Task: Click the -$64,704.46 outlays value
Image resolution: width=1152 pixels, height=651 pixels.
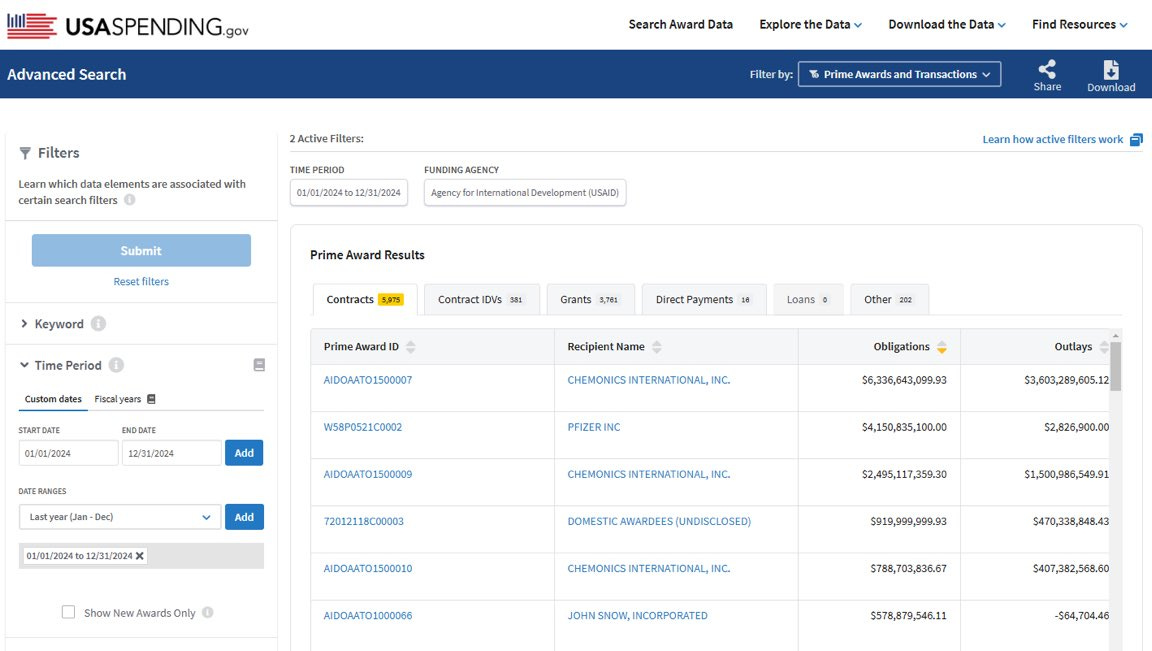Action: 1082,615
